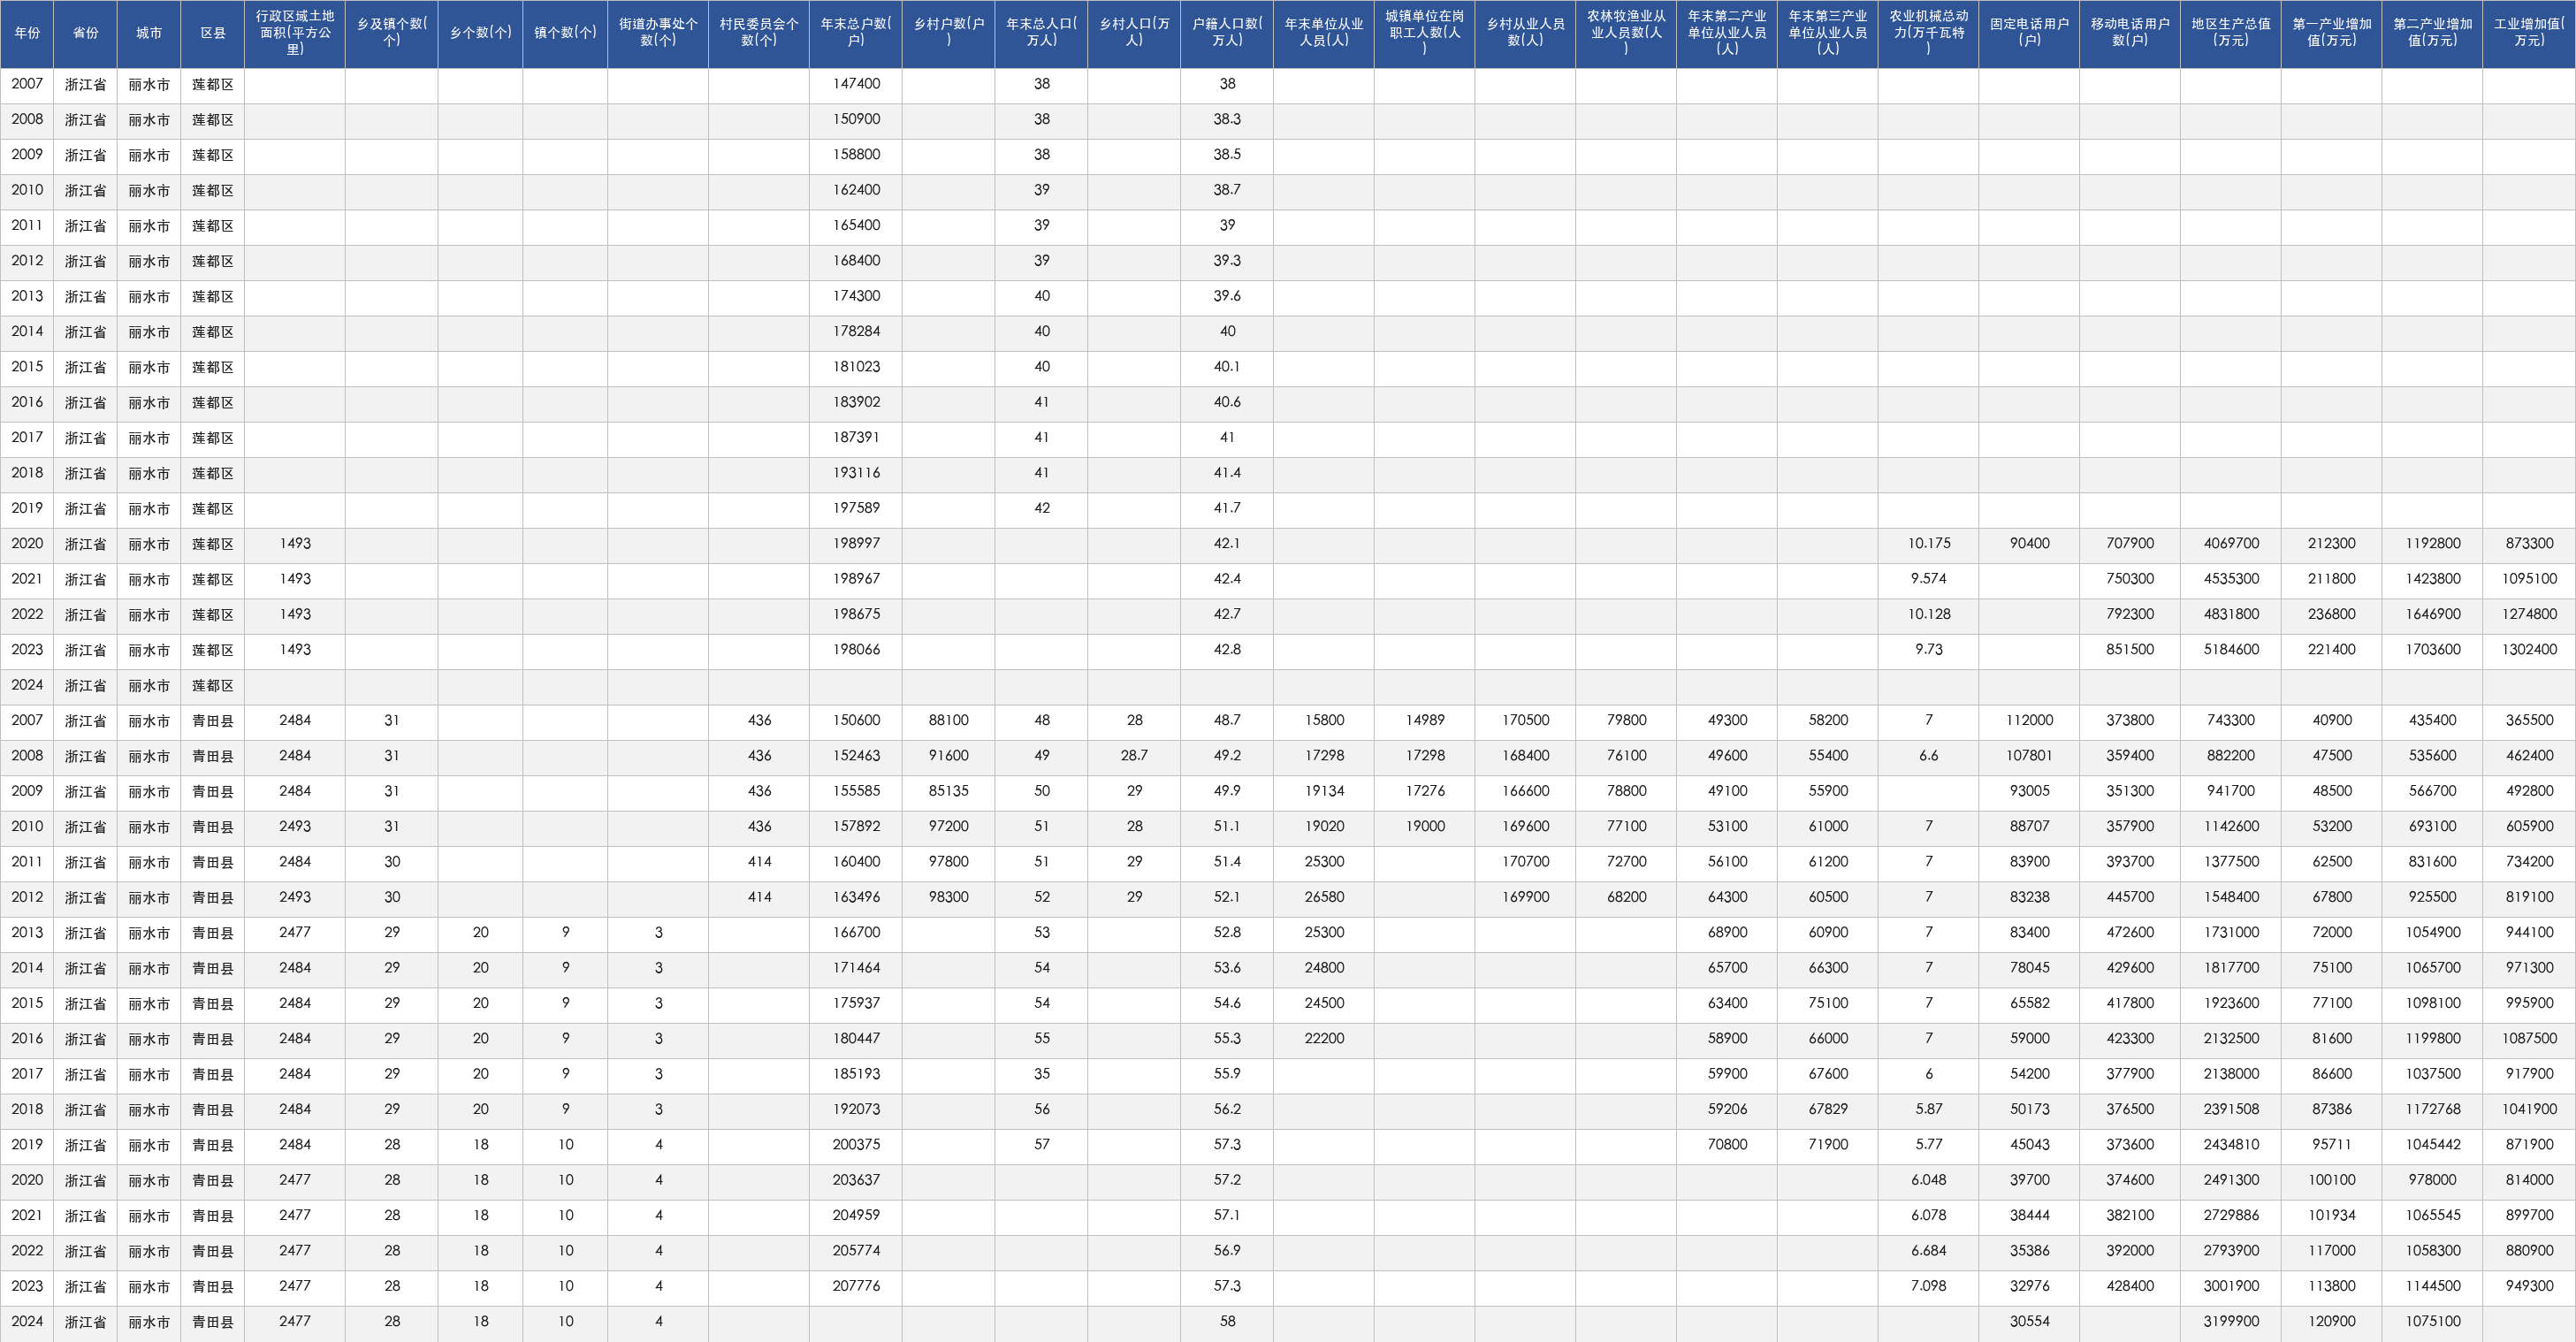This screenshot has height=1342, width=2576.
Task: Click the 年末总户数 header cell
Action: (x=856, y=33)
